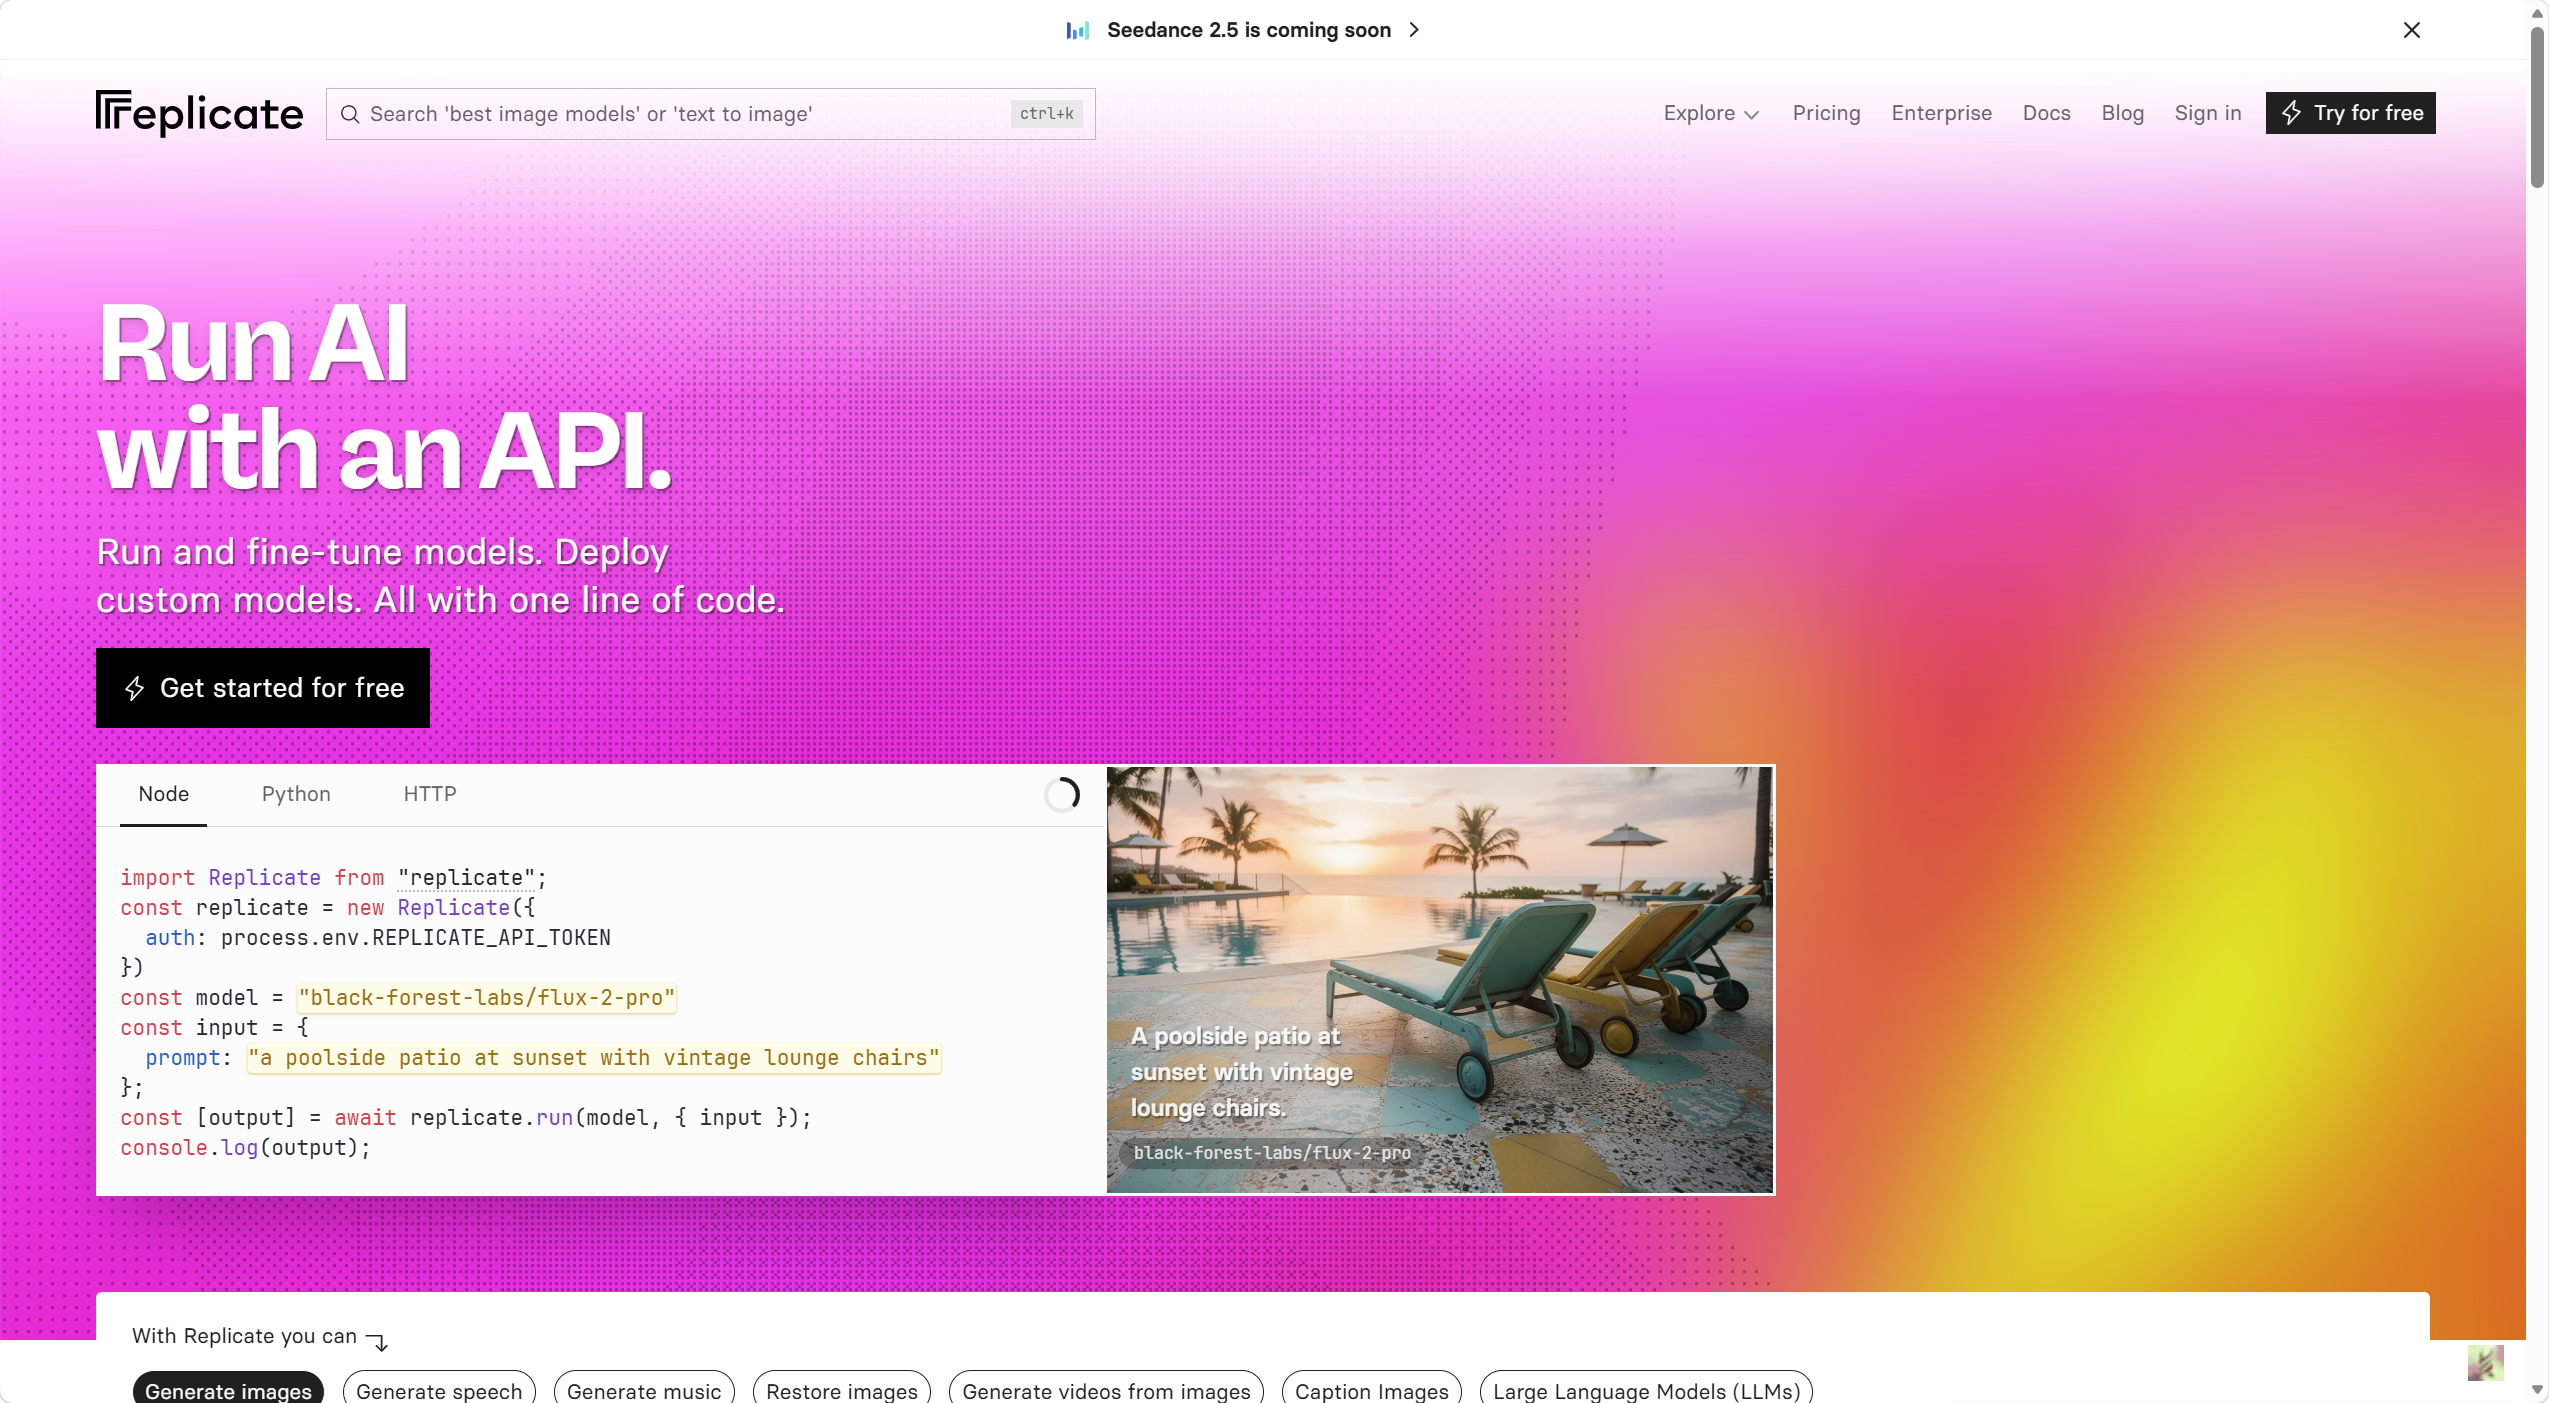2549x1403 pixels.
Task: Click the Try for free button
Action: point(2350,113)
